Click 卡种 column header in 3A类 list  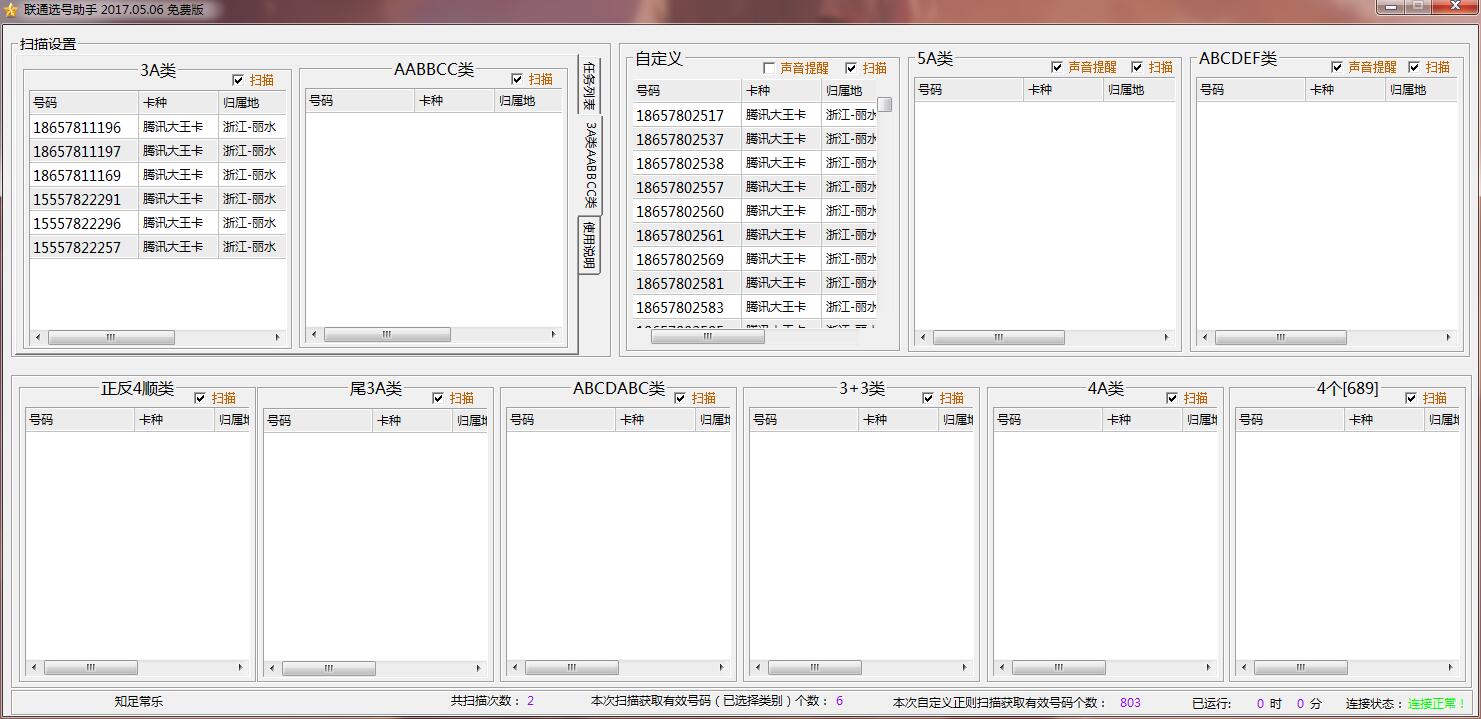point(179,102)
